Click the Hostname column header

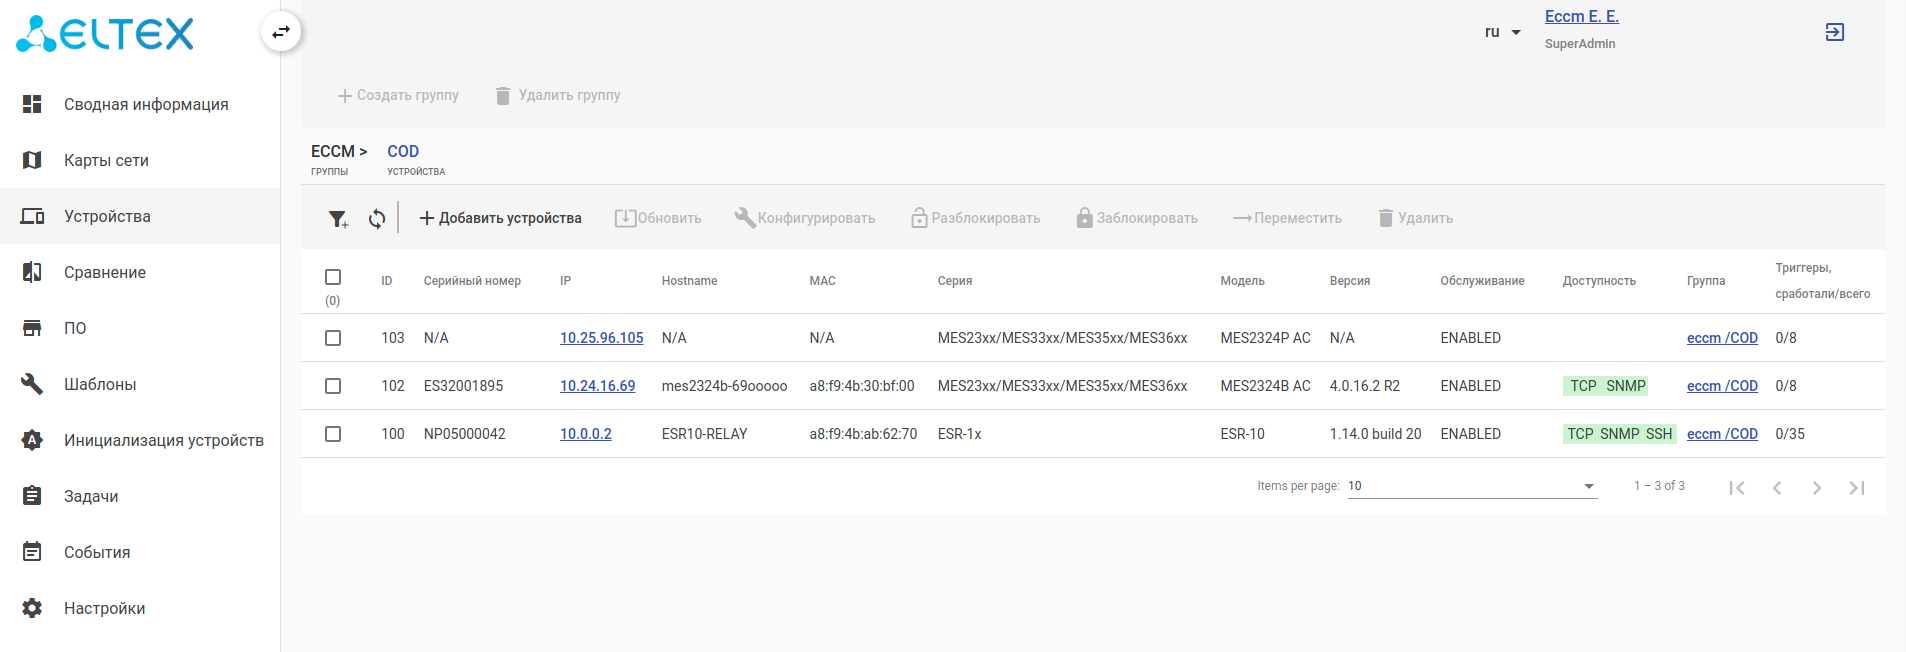[x=690, y=281]
